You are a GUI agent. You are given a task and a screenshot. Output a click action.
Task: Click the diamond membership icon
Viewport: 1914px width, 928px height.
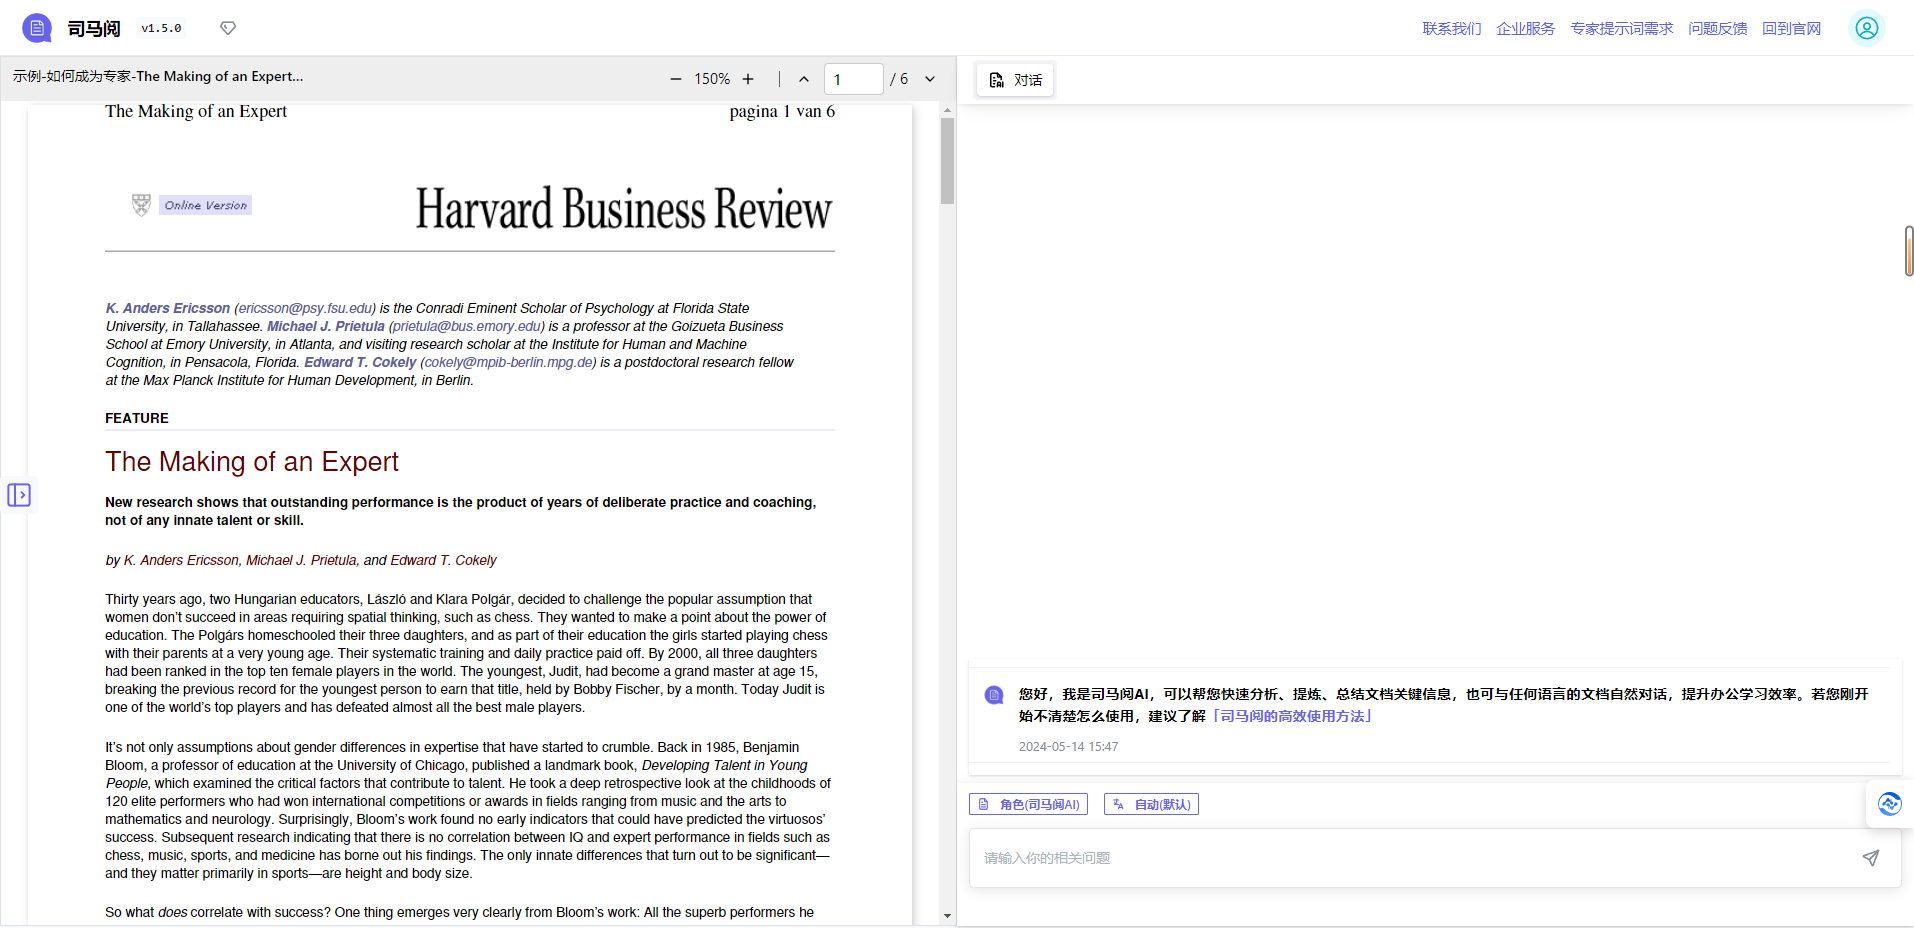[x=228, y=28]
